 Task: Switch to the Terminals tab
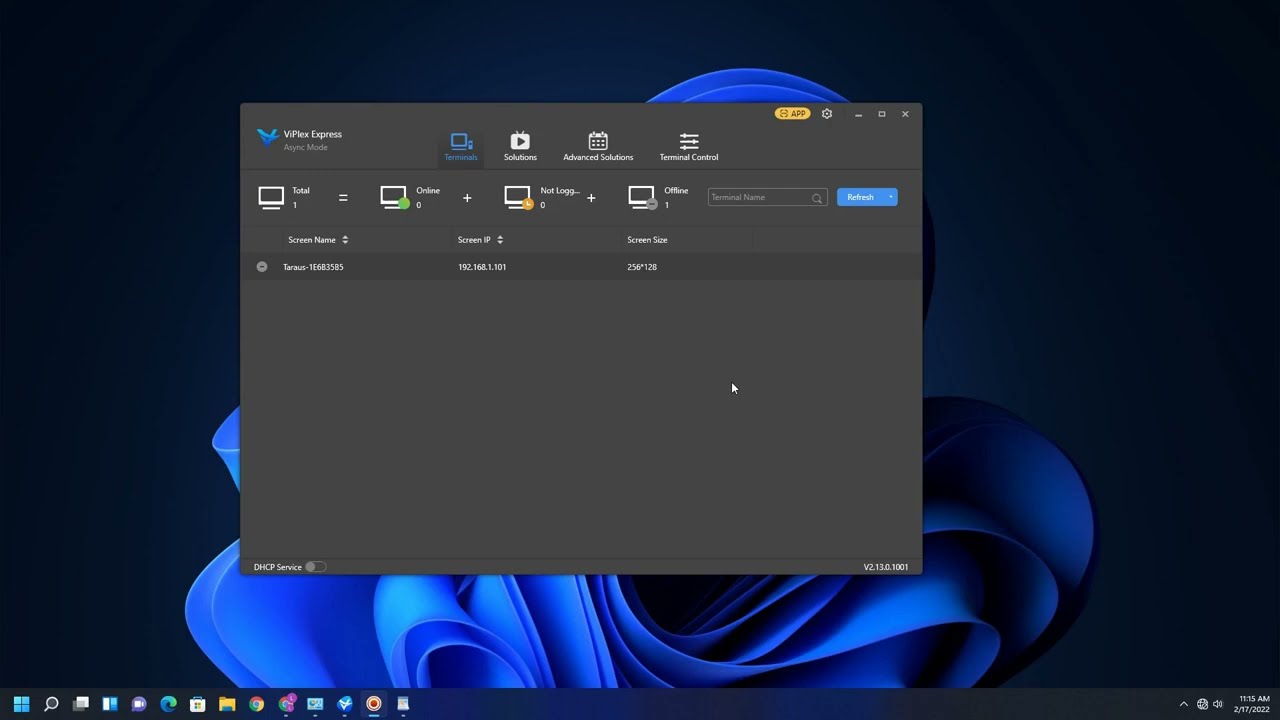click(461, 146)
